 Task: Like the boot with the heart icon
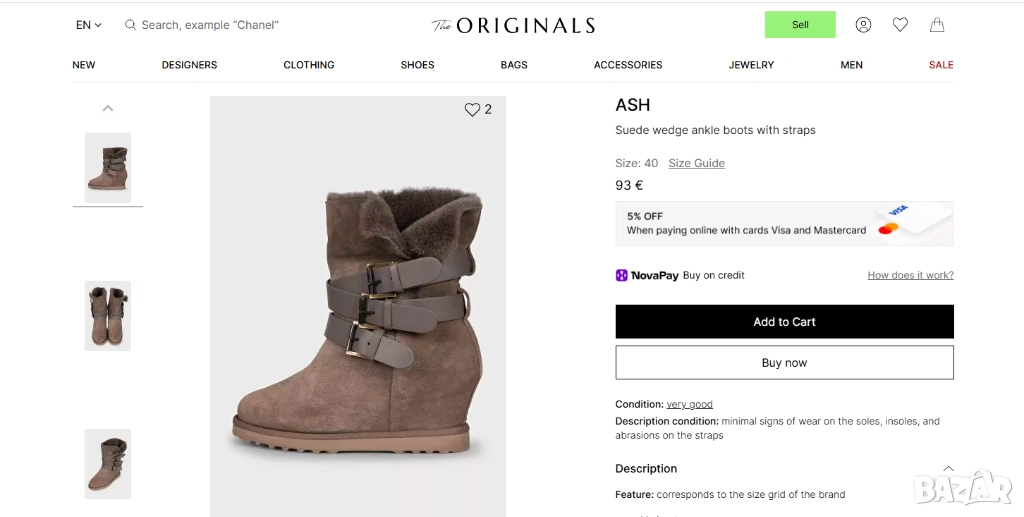click(x=472, y=110)
